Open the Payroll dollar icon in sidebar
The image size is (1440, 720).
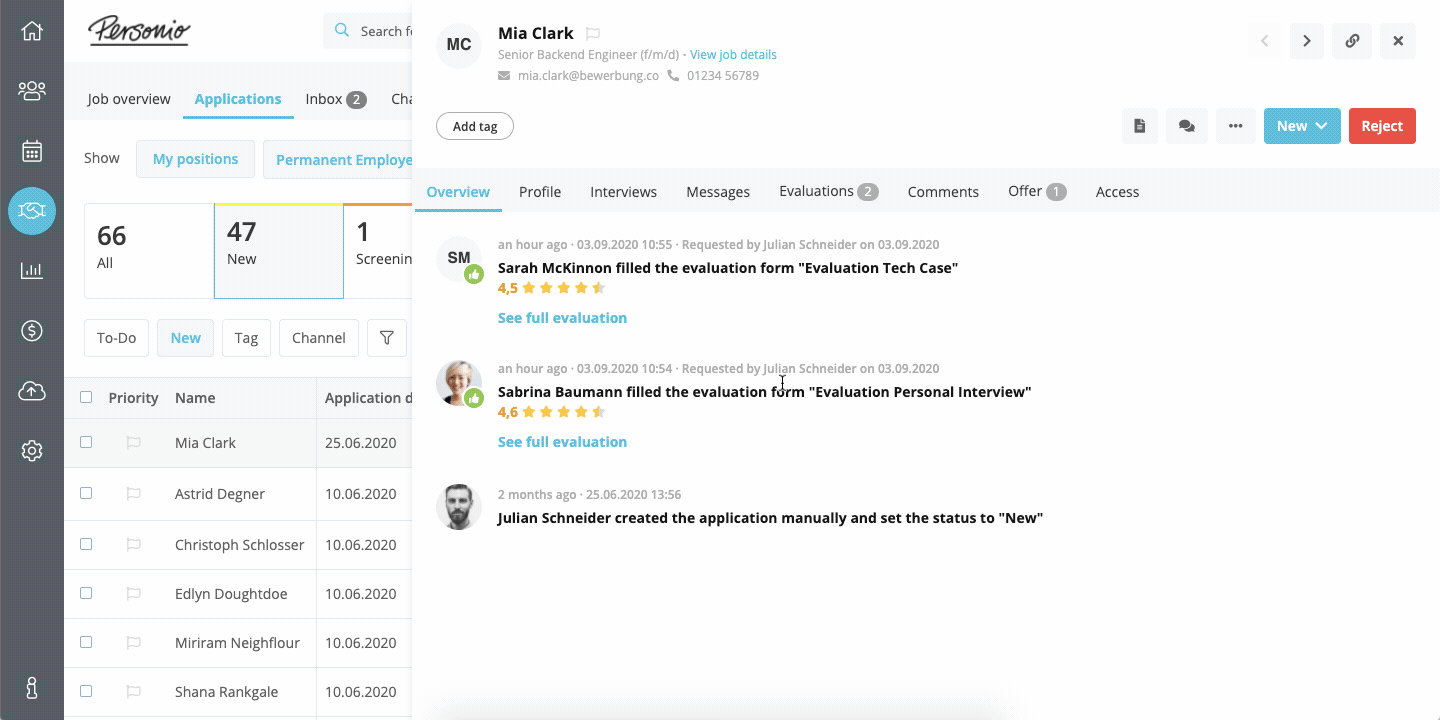[32, 331]
